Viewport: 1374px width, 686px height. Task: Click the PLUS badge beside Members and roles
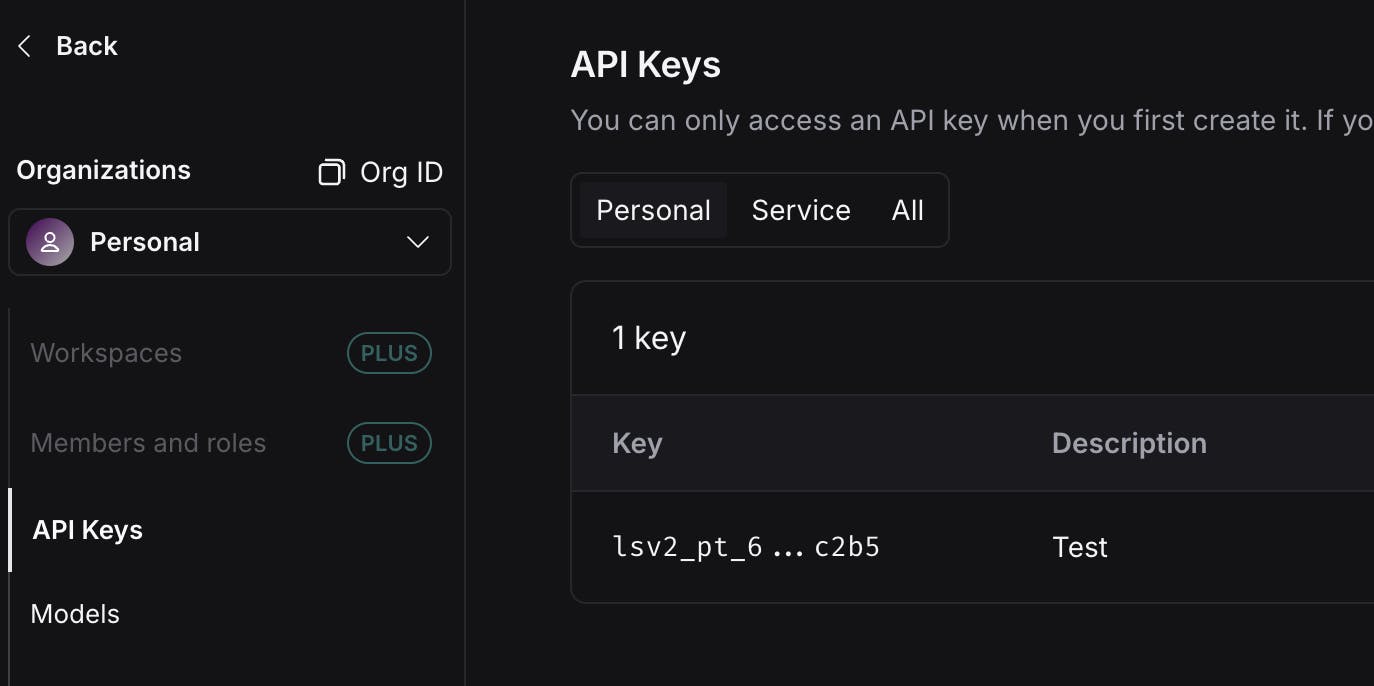click(x=389, y=443)
